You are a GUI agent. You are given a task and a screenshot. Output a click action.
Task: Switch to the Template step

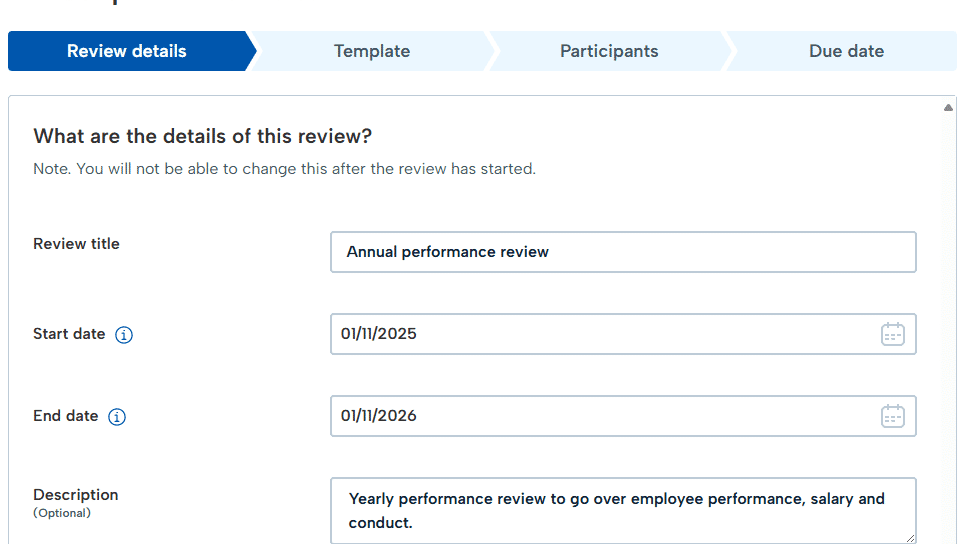pos(372,51)
